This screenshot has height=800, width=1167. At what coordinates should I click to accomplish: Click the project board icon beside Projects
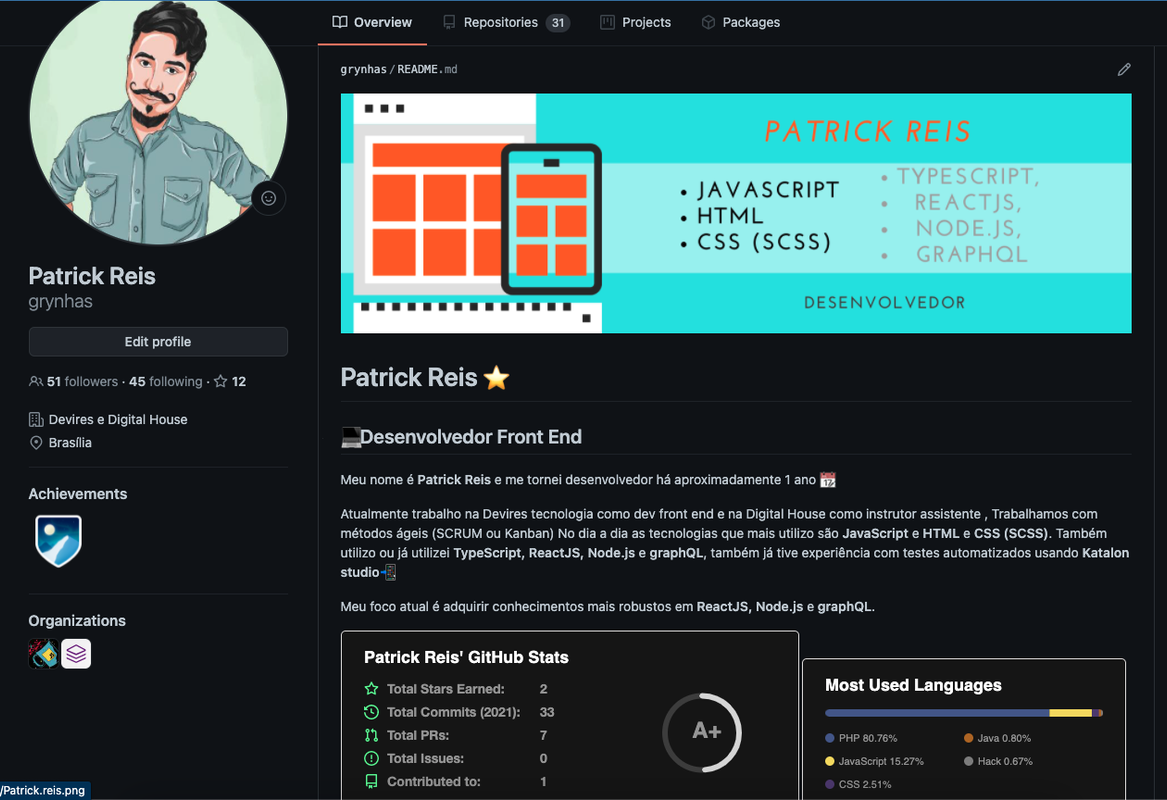pyautogui.click(x=607, y=22)
